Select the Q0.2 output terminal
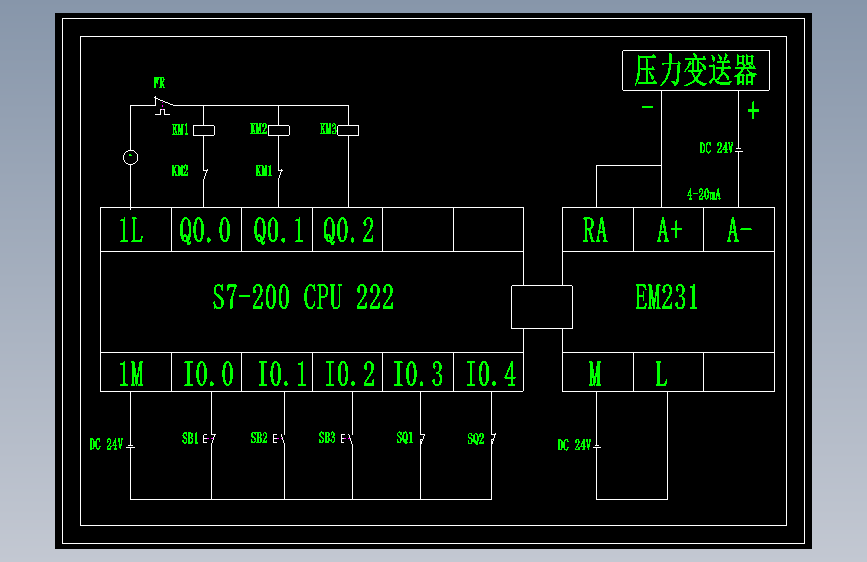Viewport: 867px width, 562px height. (x=347, y=230)
